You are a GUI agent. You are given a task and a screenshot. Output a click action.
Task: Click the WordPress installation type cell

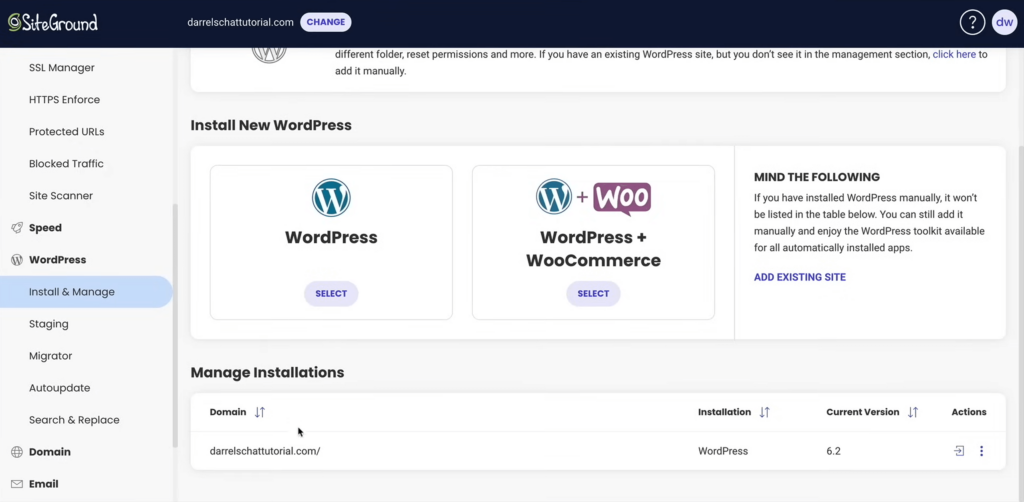(x=723, y=451)
